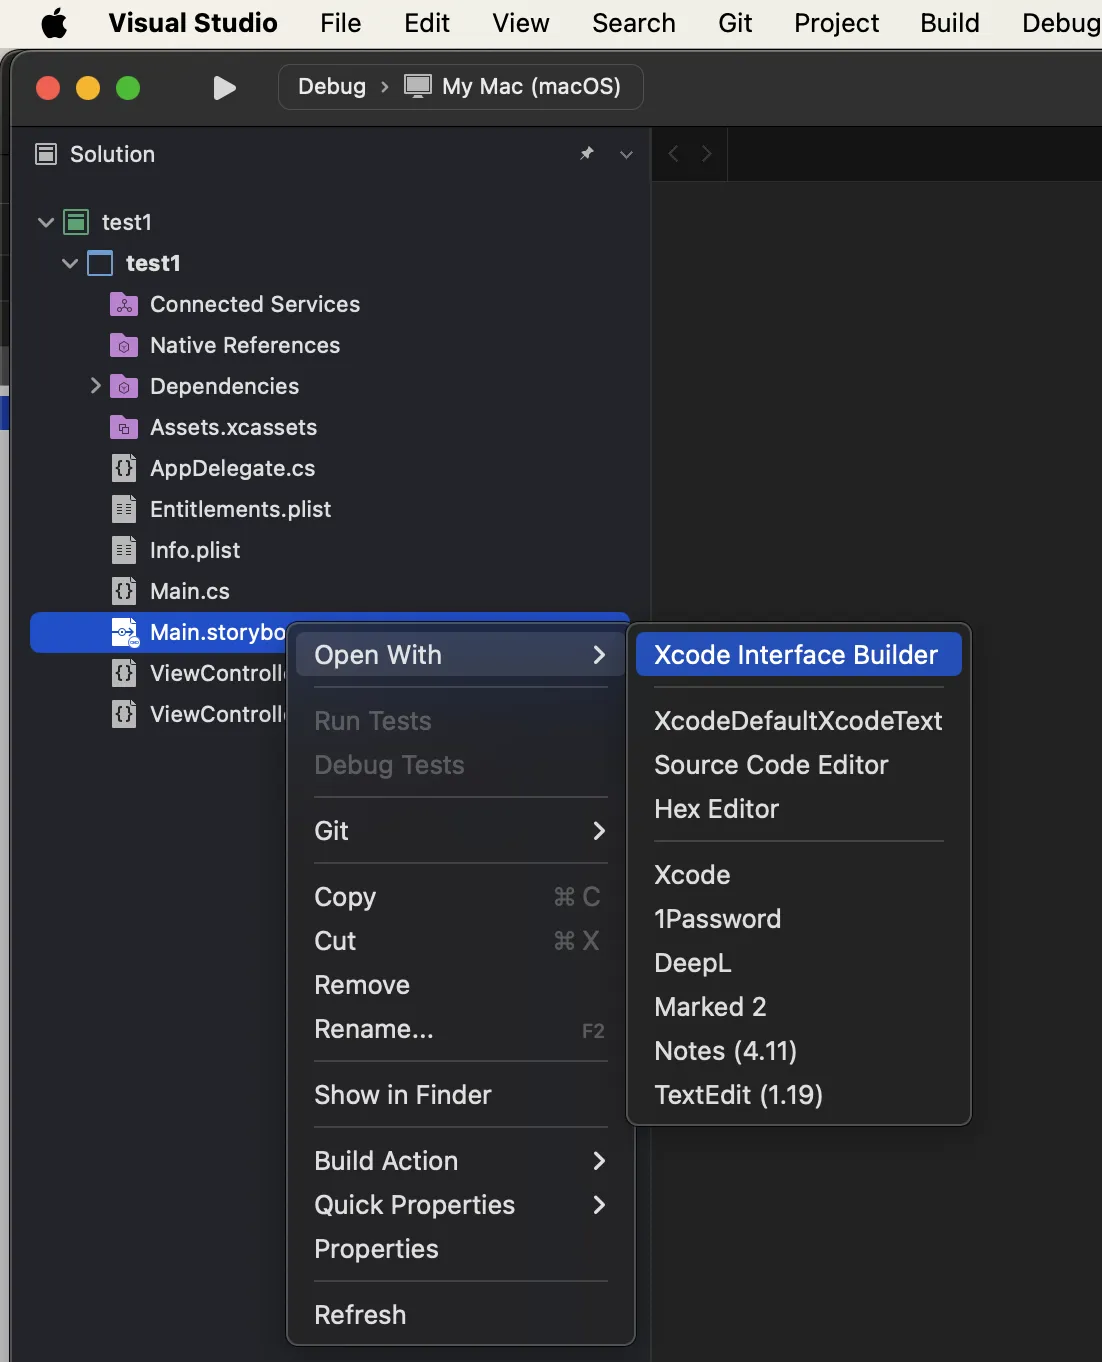Image resolution: width=1102 pixels, height=1362 pixels.
Task: Select Show in Finder
Action: (x=403, y=1095)
